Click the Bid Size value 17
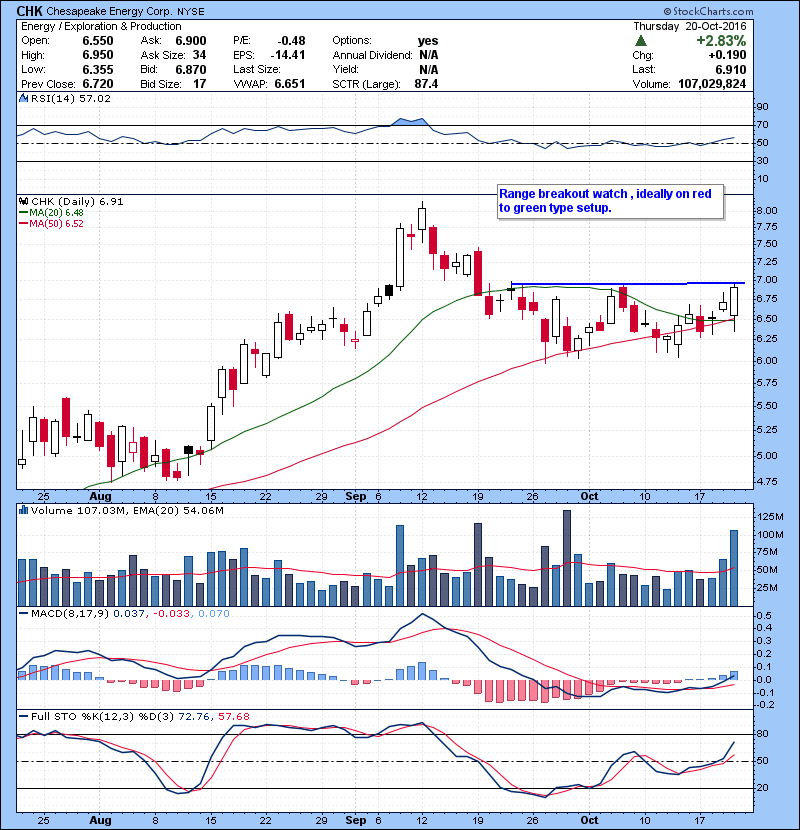Image resolution: width=800 pixels, height=830 pixels. click(200, 84)
